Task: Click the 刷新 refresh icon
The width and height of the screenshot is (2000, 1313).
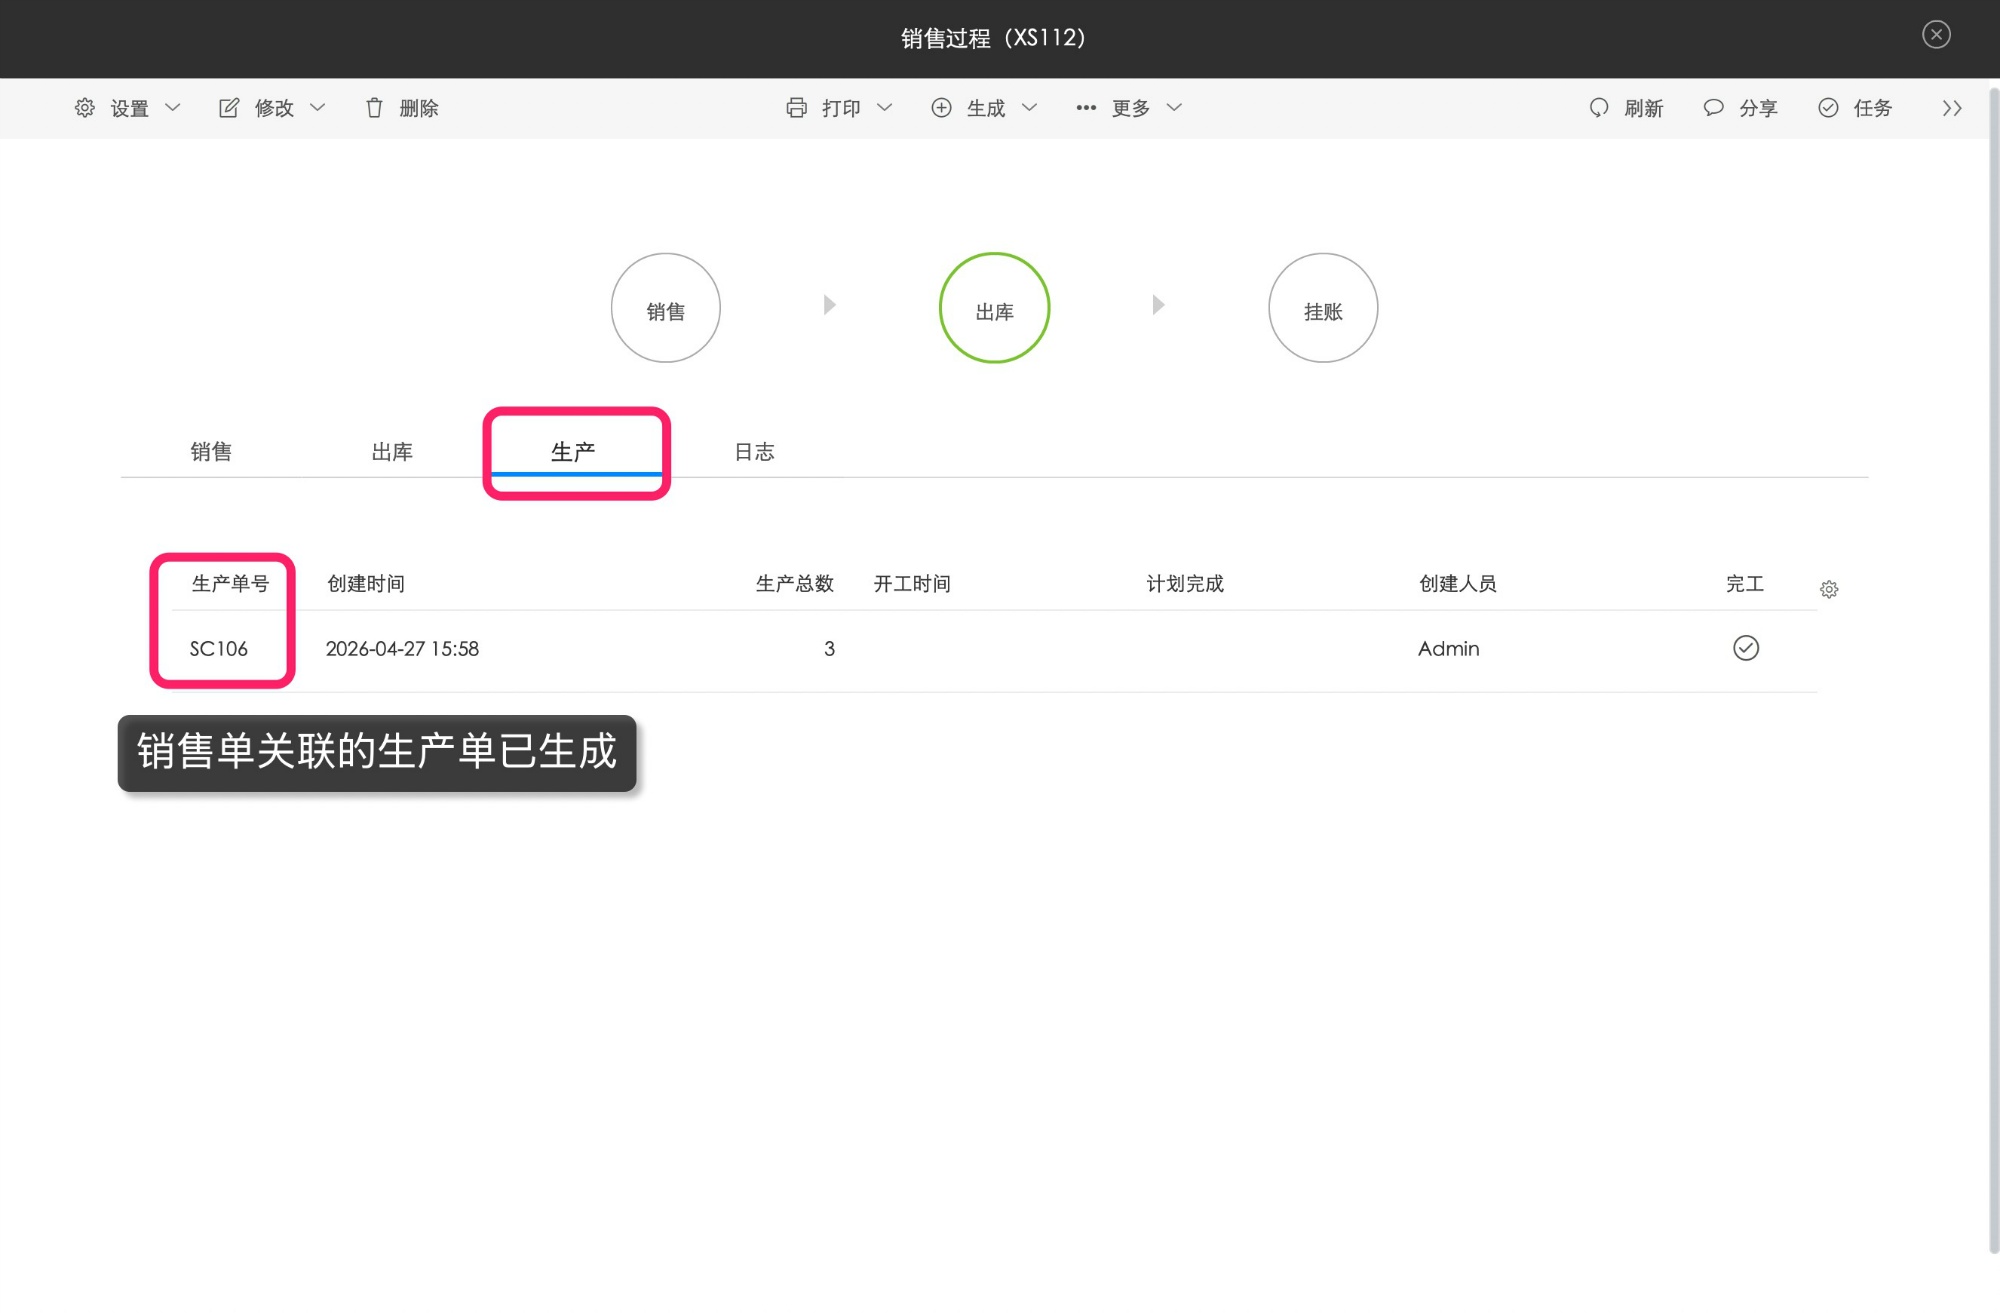Action: 1599,108
